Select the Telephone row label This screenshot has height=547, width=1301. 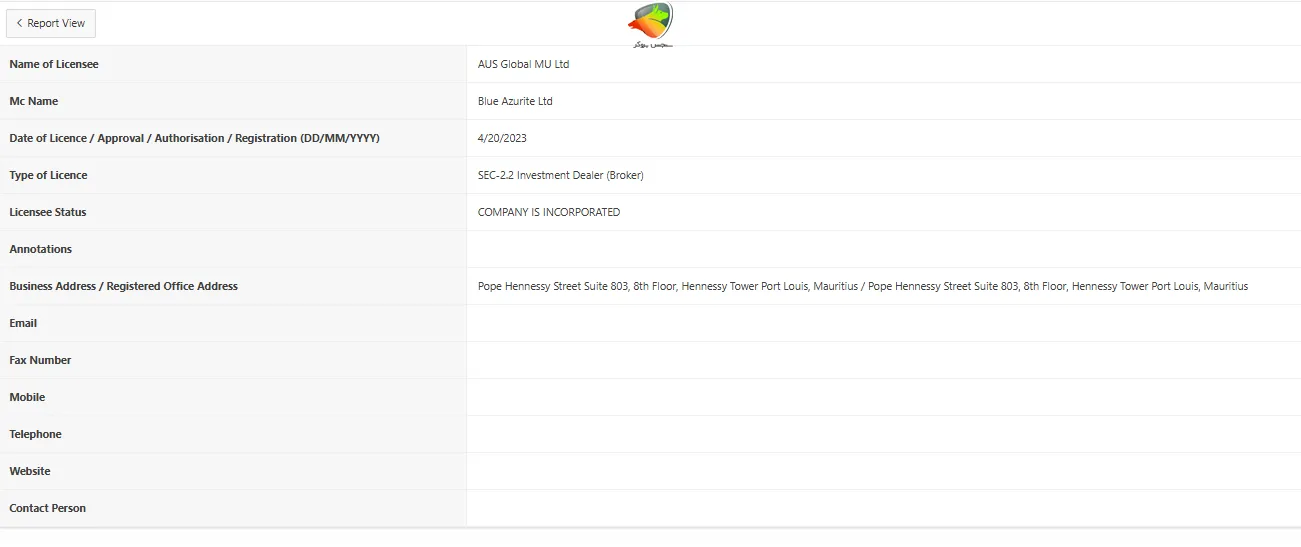point(35,434)
